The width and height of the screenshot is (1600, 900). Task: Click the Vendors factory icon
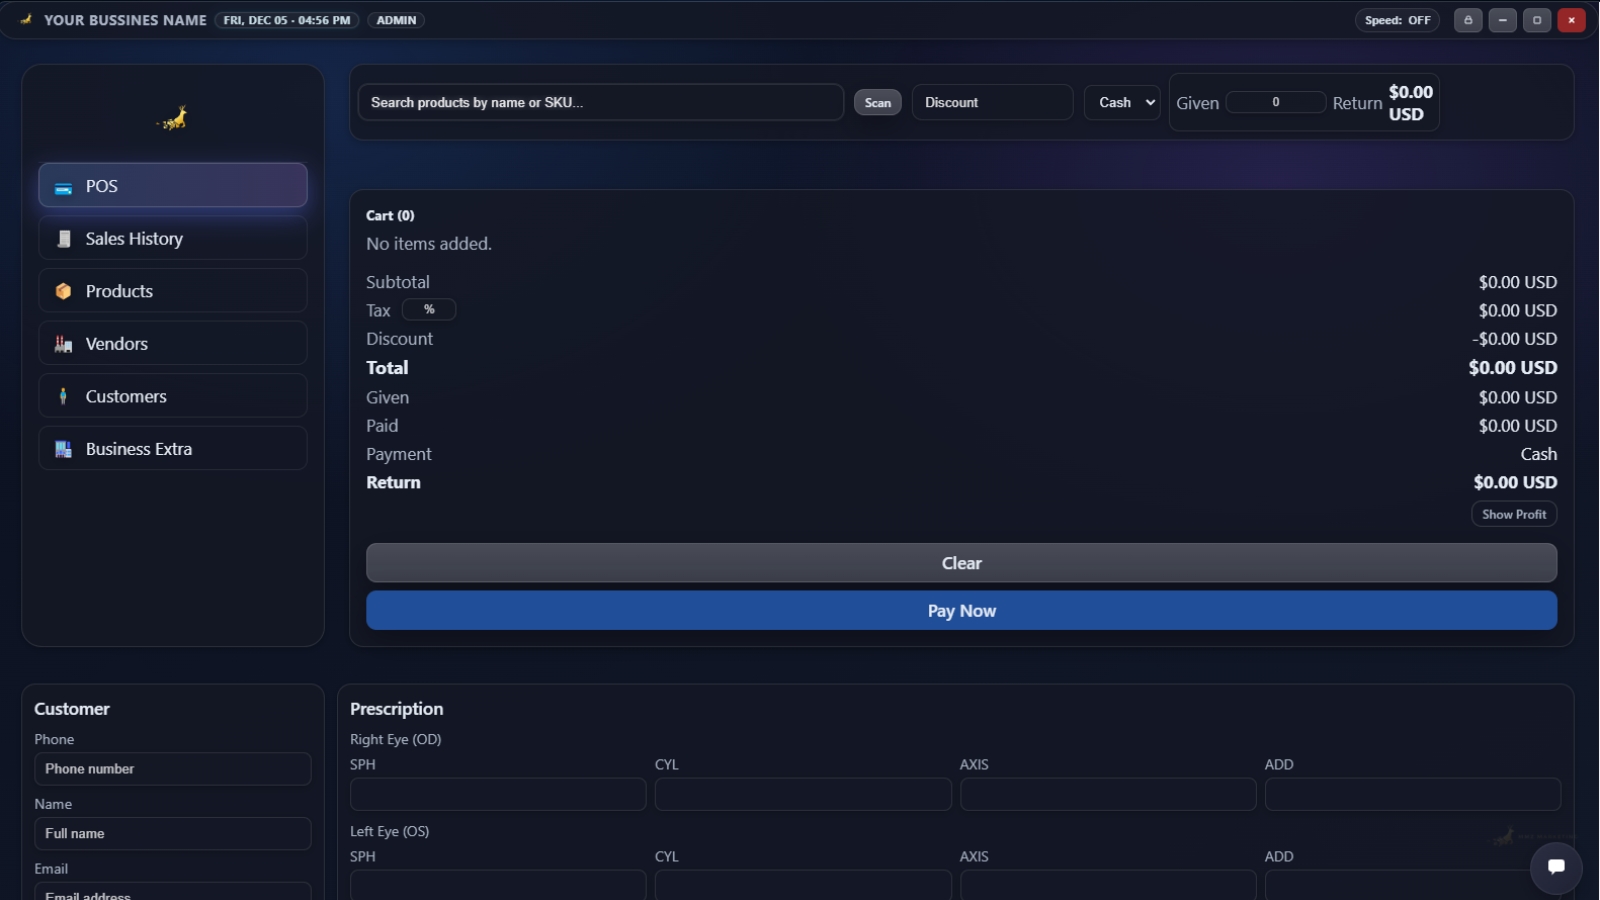click(x=63, y=344)
